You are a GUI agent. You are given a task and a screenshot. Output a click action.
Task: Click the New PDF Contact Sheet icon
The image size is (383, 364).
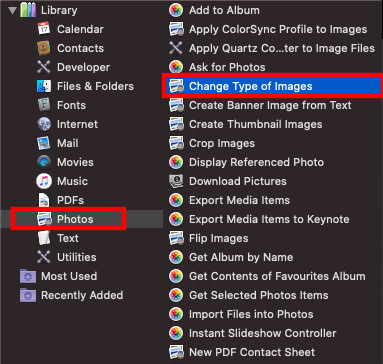176,352
